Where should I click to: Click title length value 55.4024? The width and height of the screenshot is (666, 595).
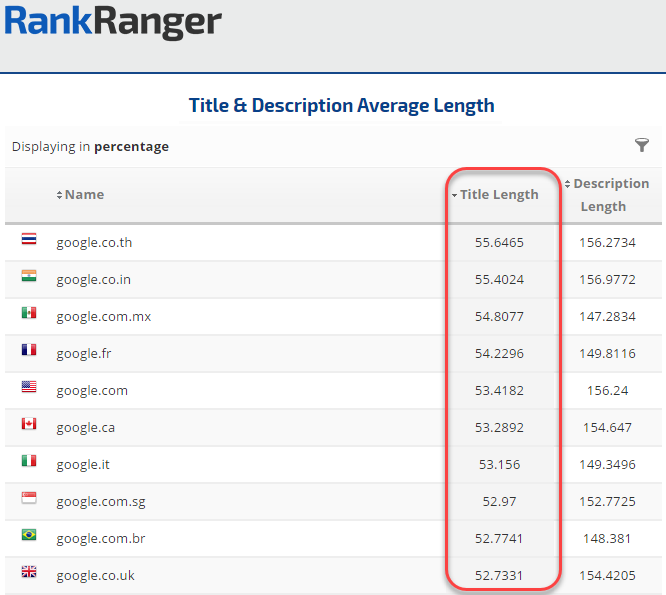500,279
